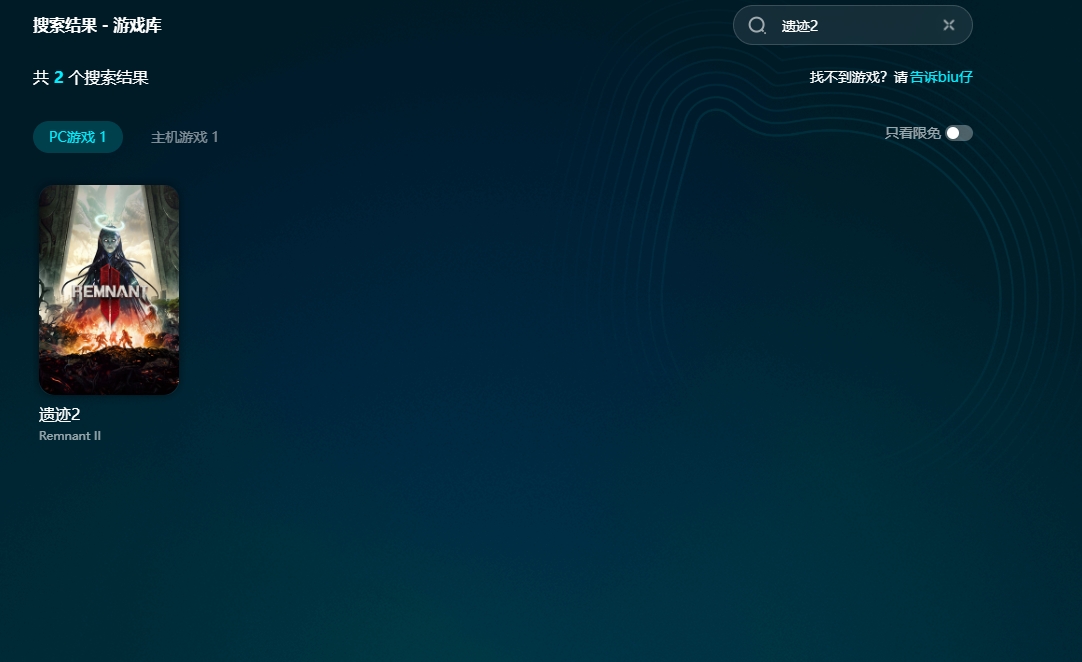Click the halo figure on game cover
This screenshot has height=662, width=1082.
pos(108,240)
